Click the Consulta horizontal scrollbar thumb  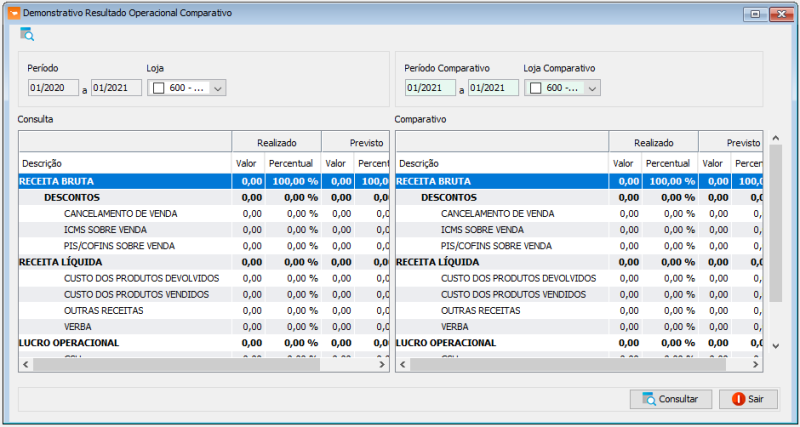point(177,365)
